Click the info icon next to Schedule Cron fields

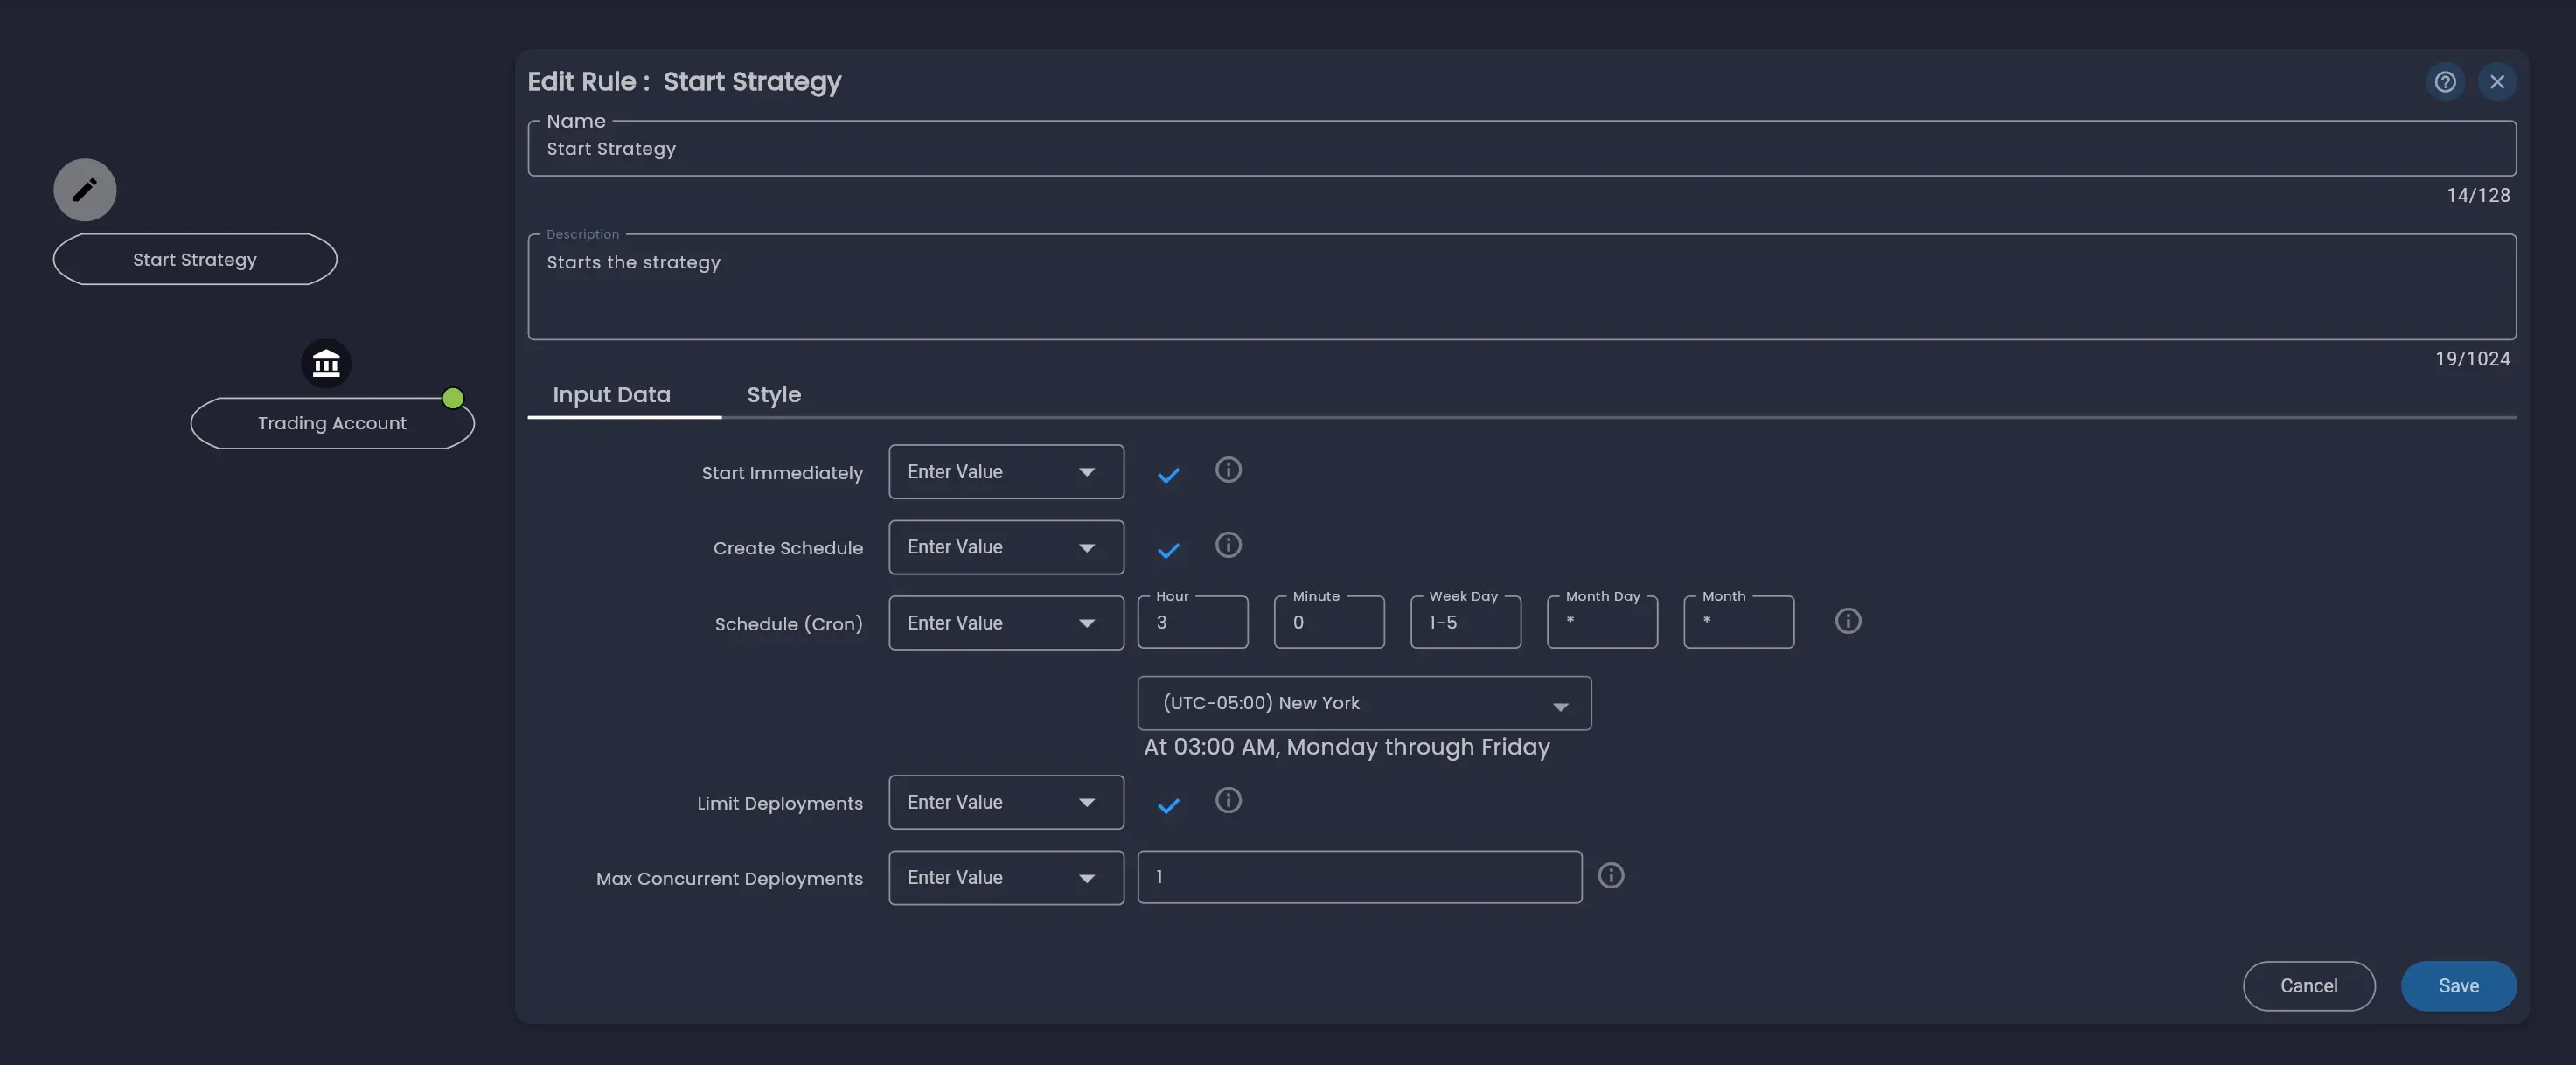coord(1848,621)
